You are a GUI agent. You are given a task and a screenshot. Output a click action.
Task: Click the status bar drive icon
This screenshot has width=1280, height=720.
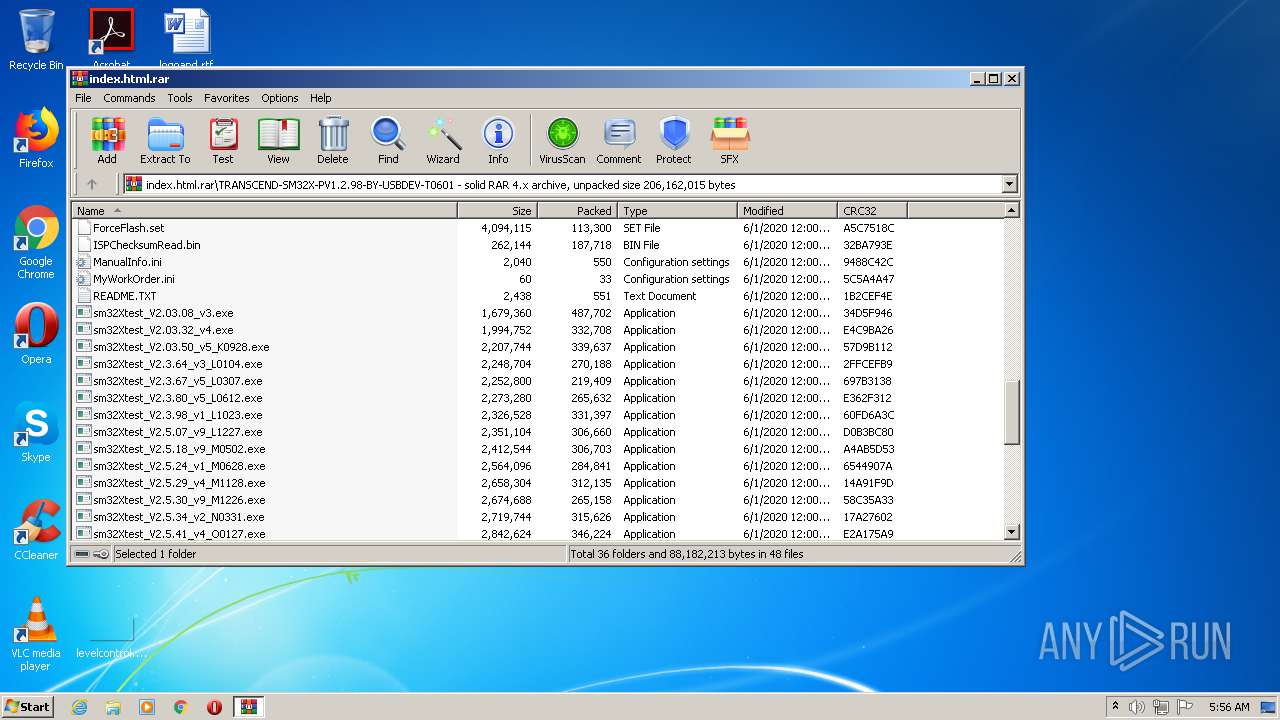[82, 554]
